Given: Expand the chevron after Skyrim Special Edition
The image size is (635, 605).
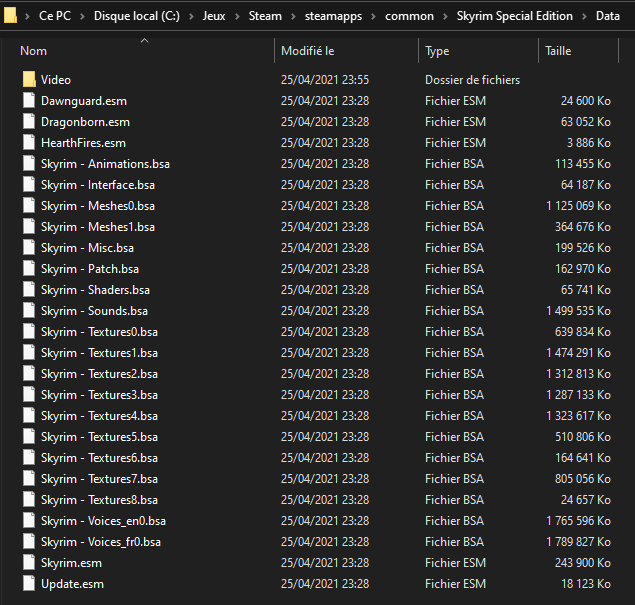Looking at the screenshot, I should click(x=584, y=16).
